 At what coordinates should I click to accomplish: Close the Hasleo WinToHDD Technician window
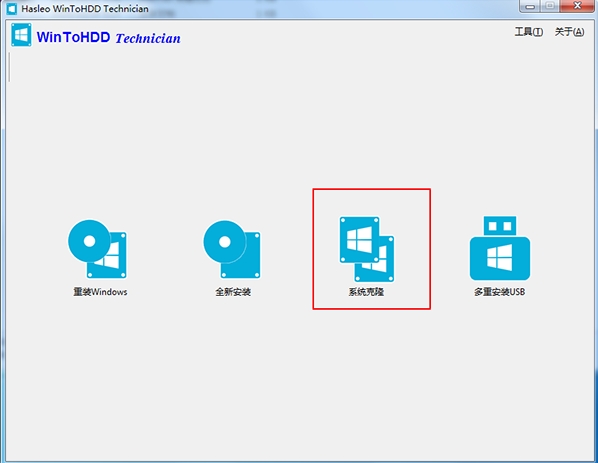[578, 6]
